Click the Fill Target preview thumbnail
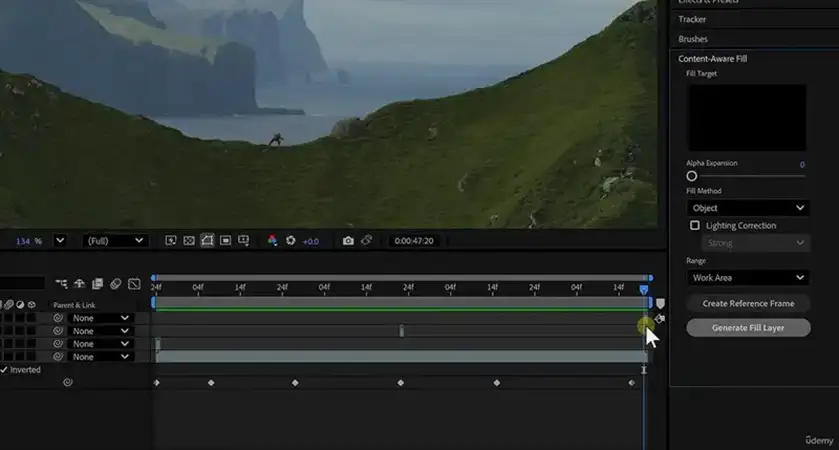Image resolution: width=839 pixels, height=450 pixels. [746, 117]
